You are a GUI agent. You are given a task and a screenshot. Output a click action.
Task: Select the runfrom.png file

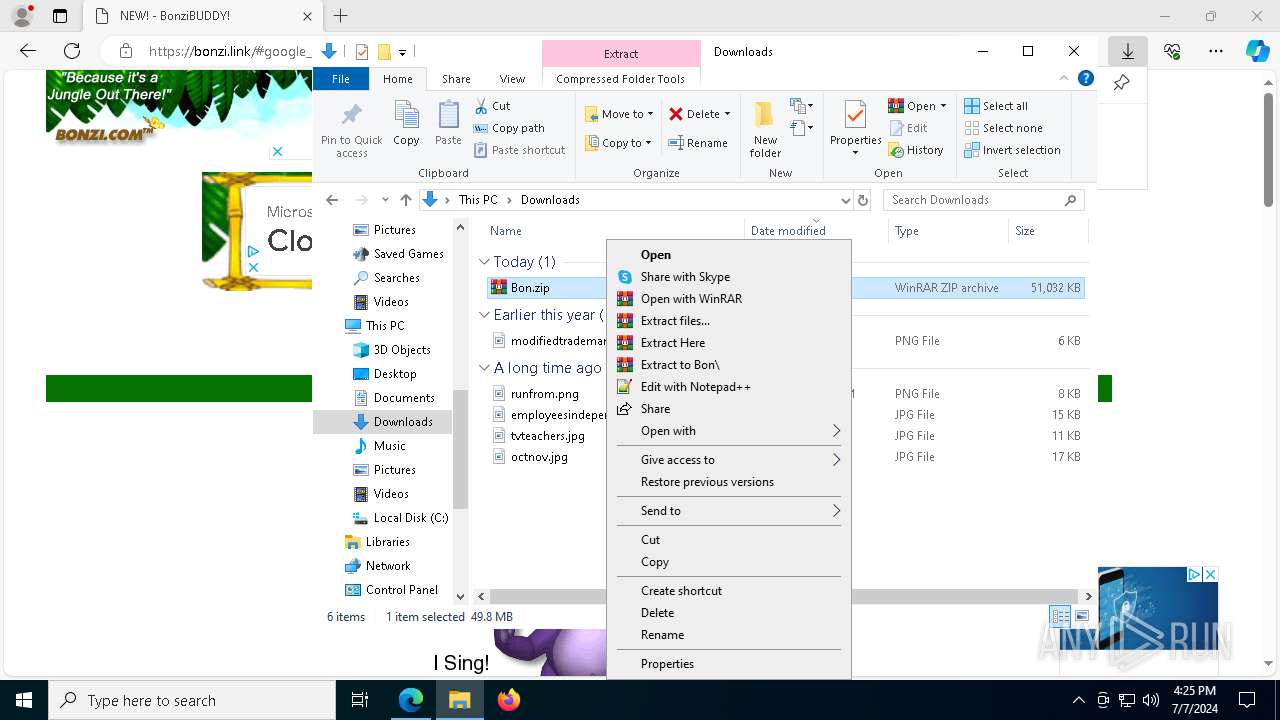[544, 394]
